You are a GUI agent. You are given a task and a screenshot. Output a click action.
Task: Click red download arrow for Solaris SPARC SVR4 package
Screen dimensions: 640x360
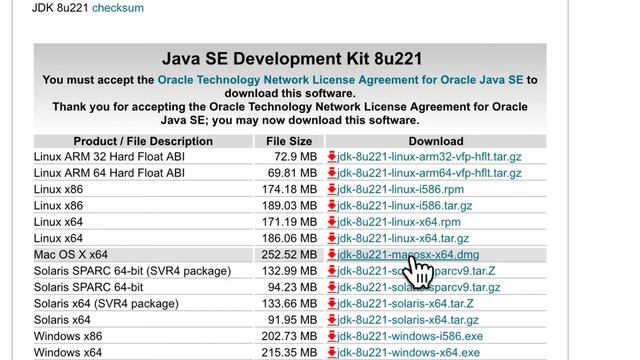coord(332,271)
